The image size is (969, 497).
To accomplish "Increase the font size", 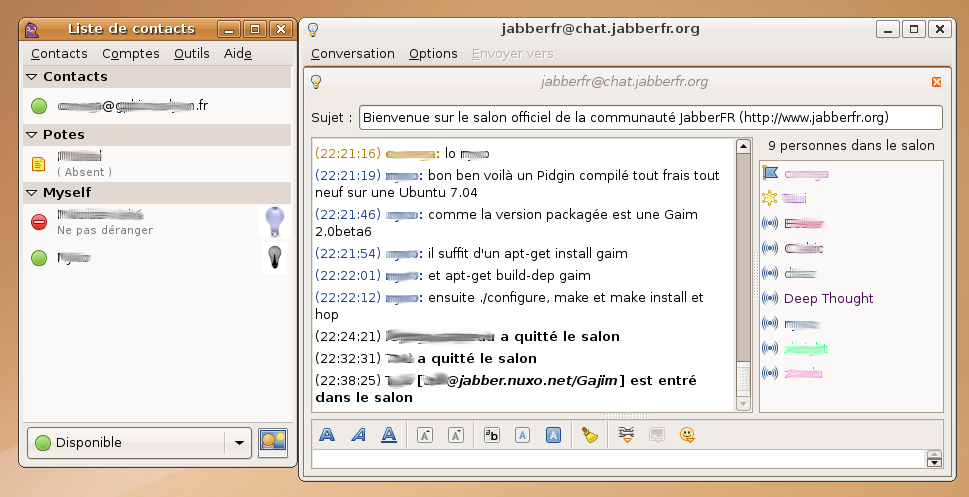I will click(424, 434).
